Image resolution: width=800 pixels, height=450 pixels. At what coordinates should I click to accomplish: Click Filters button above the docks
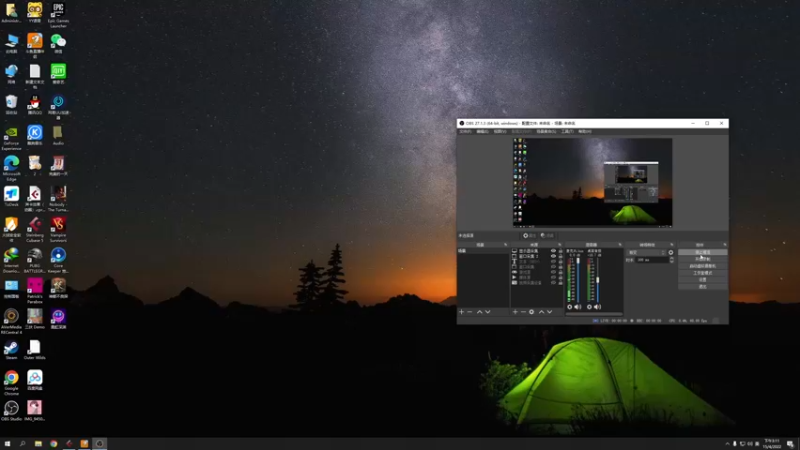[x=547, y=236]
